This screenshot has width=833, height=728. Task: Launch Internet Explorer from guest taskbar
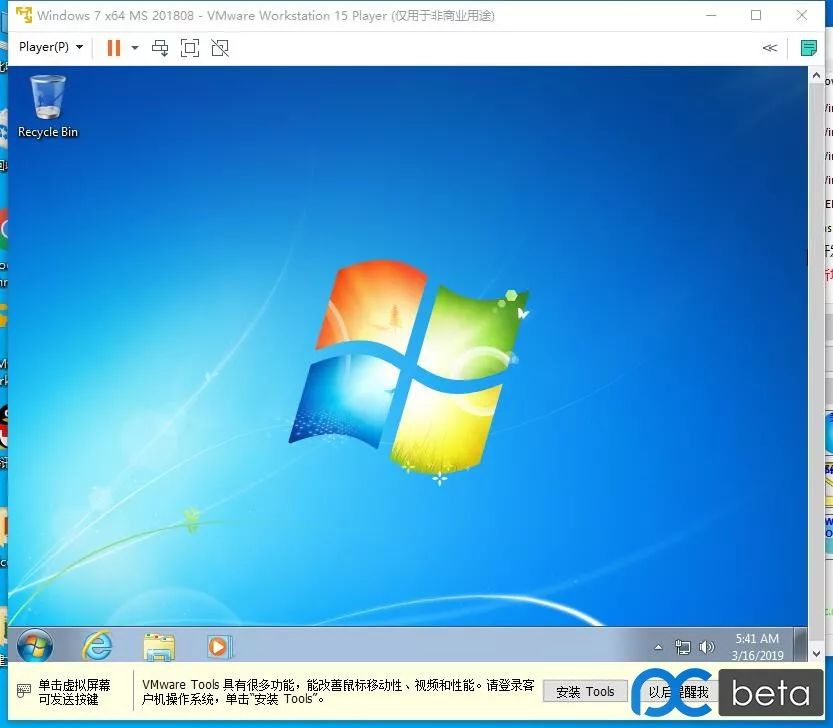click(96, 645)
